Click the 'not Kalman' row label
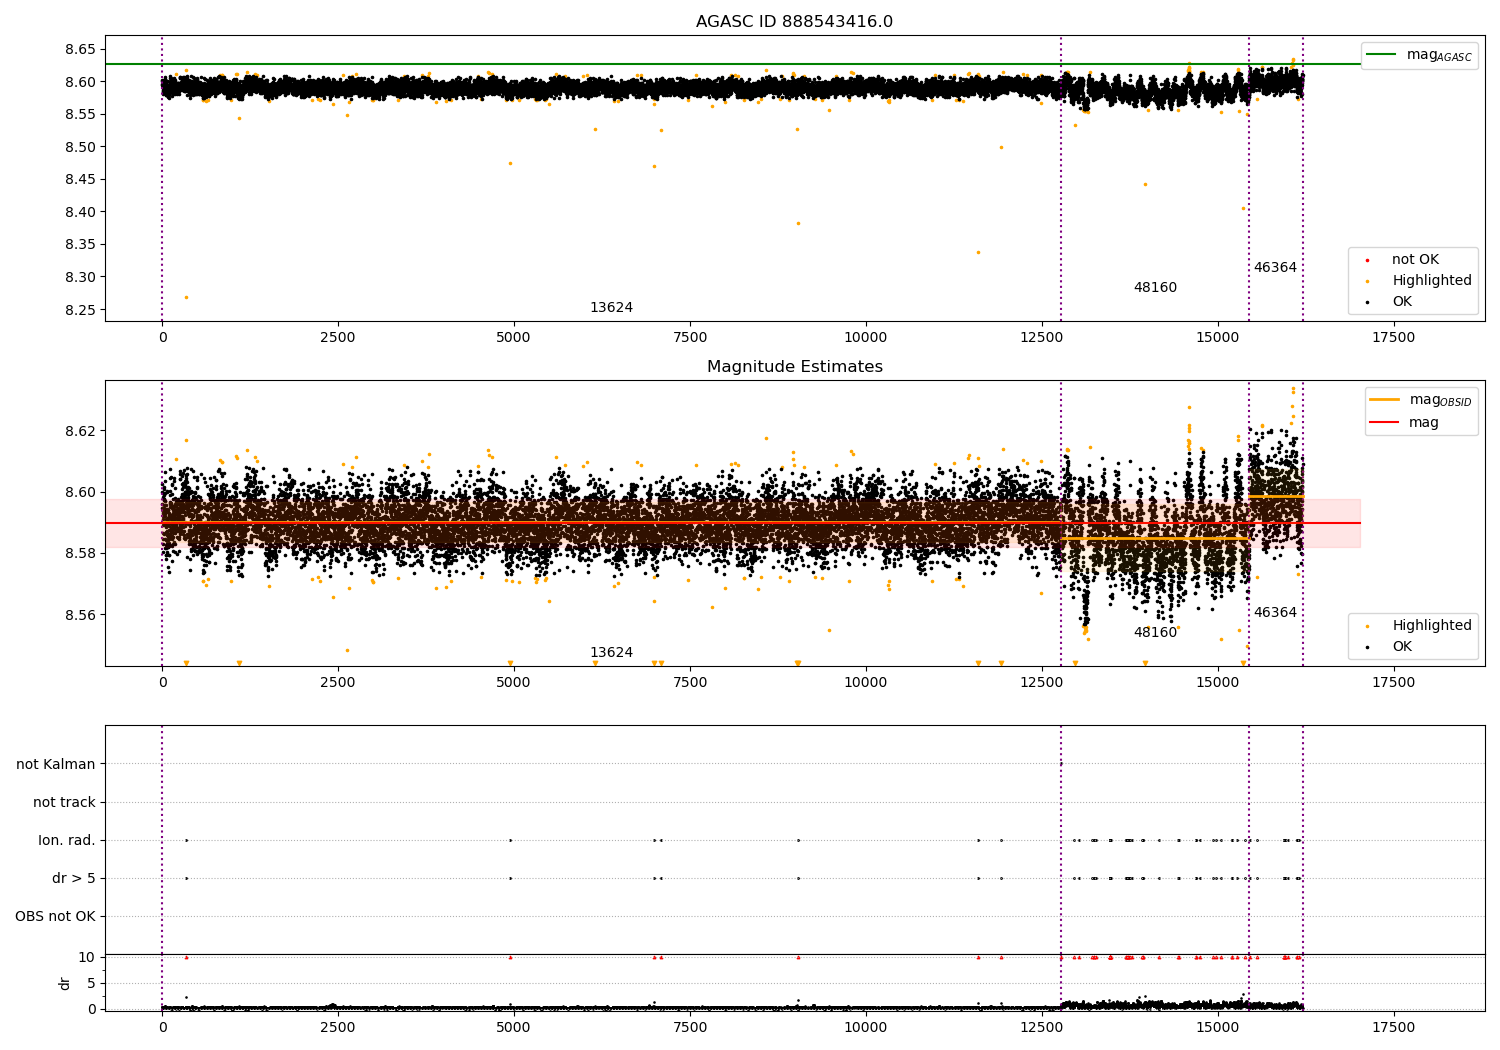1500x1050 pixels. (x=56, y=764)
